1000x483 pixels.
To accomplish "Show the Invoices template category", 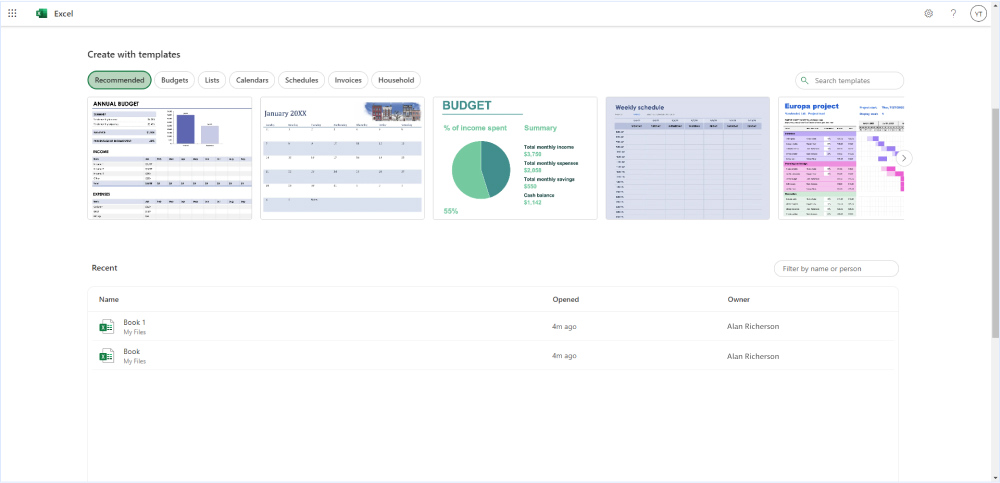I will (x=348, y=80).
